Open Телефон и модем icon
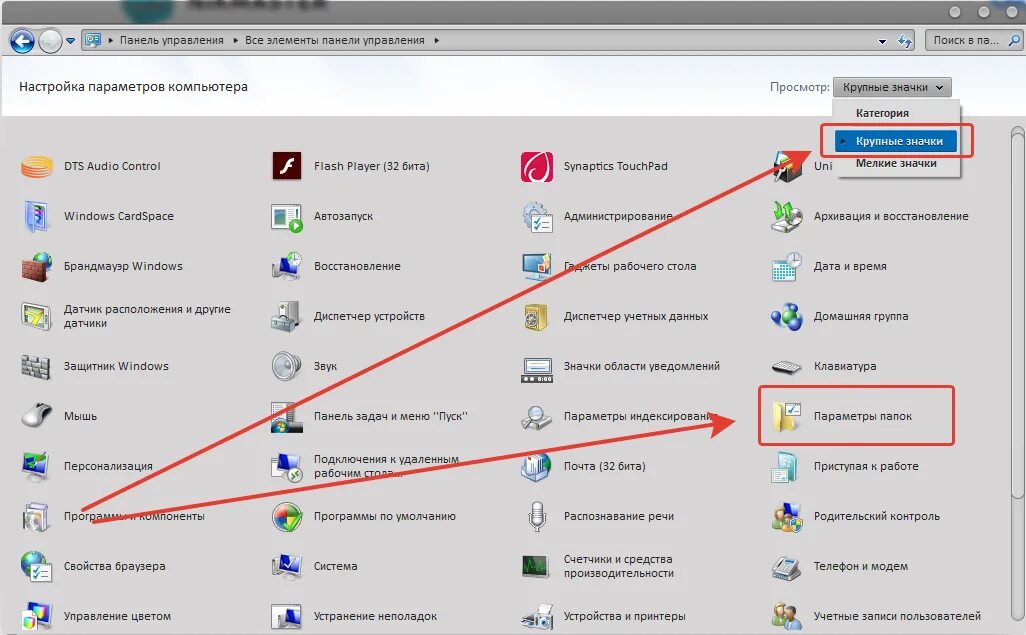Screen dimensions: 1026x635 tap(787, 567)
